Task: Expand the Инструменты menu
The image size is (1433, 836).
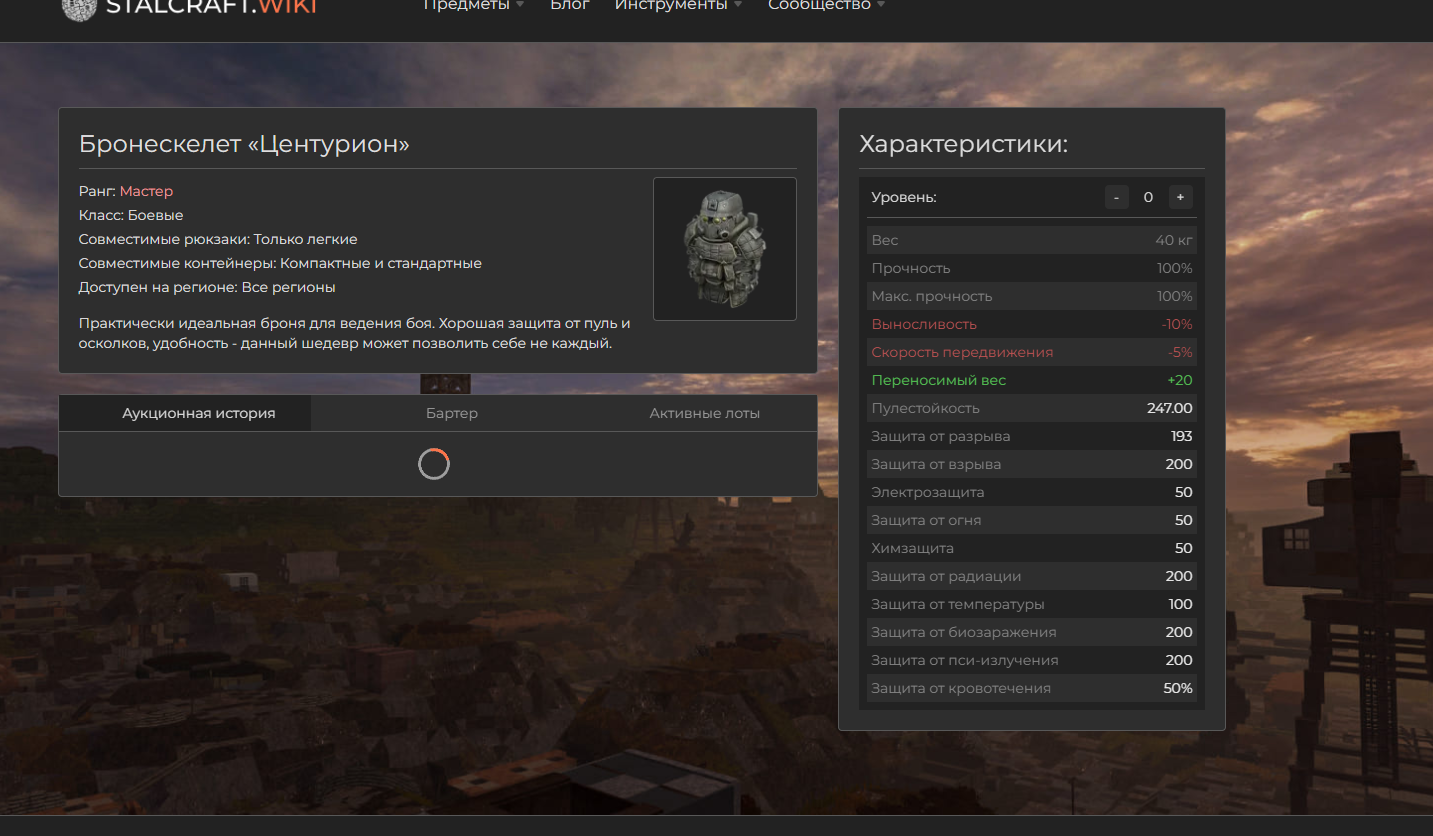Action: 678,6
